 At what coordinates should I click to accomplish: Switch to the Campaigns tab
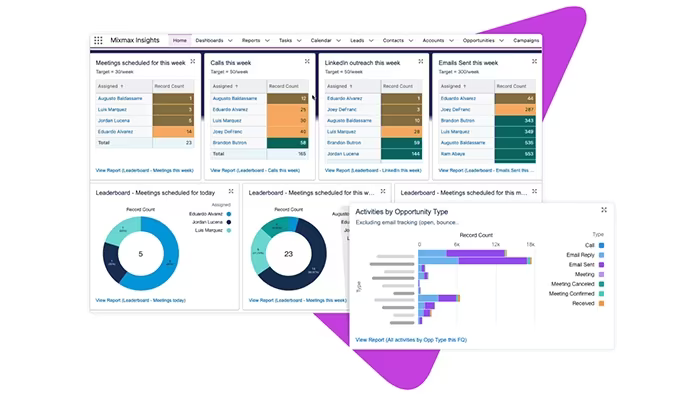(526, 41)
